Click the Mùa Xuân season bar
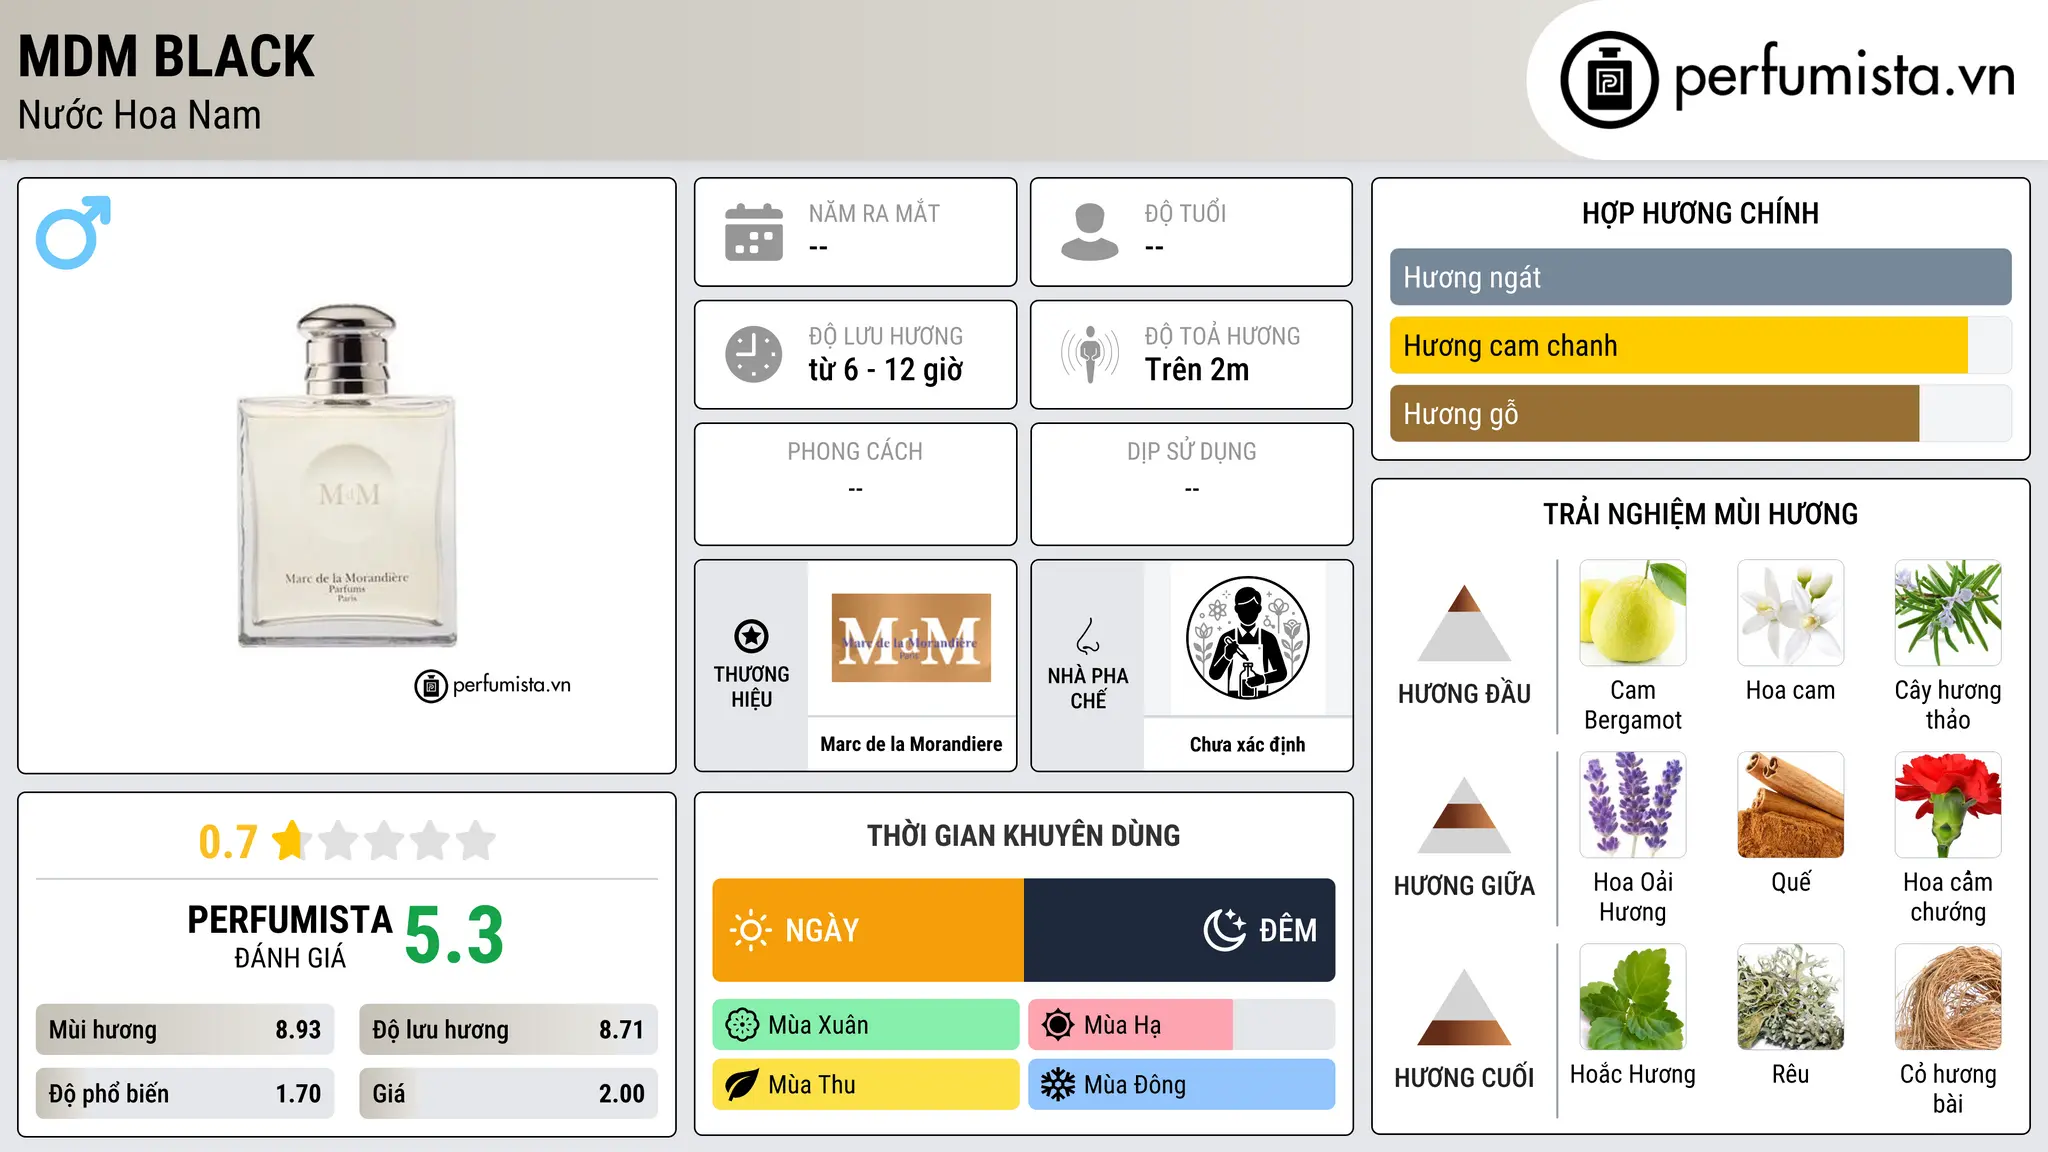 point(866,1025)
